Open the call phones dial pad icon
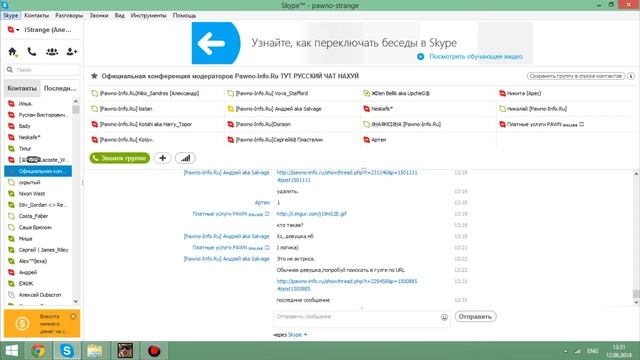This screenshot has height=360, width=640. pos(32,52)
